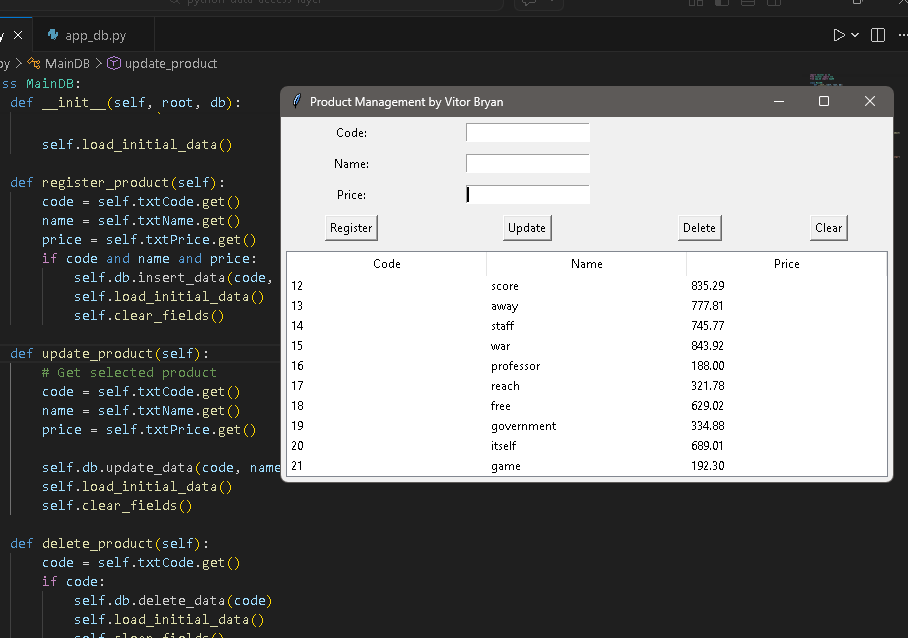The width and height of the screenshot is (908, 638).
Task: Click the feather icon in Product Management title bar
Action: coord(296,101)
